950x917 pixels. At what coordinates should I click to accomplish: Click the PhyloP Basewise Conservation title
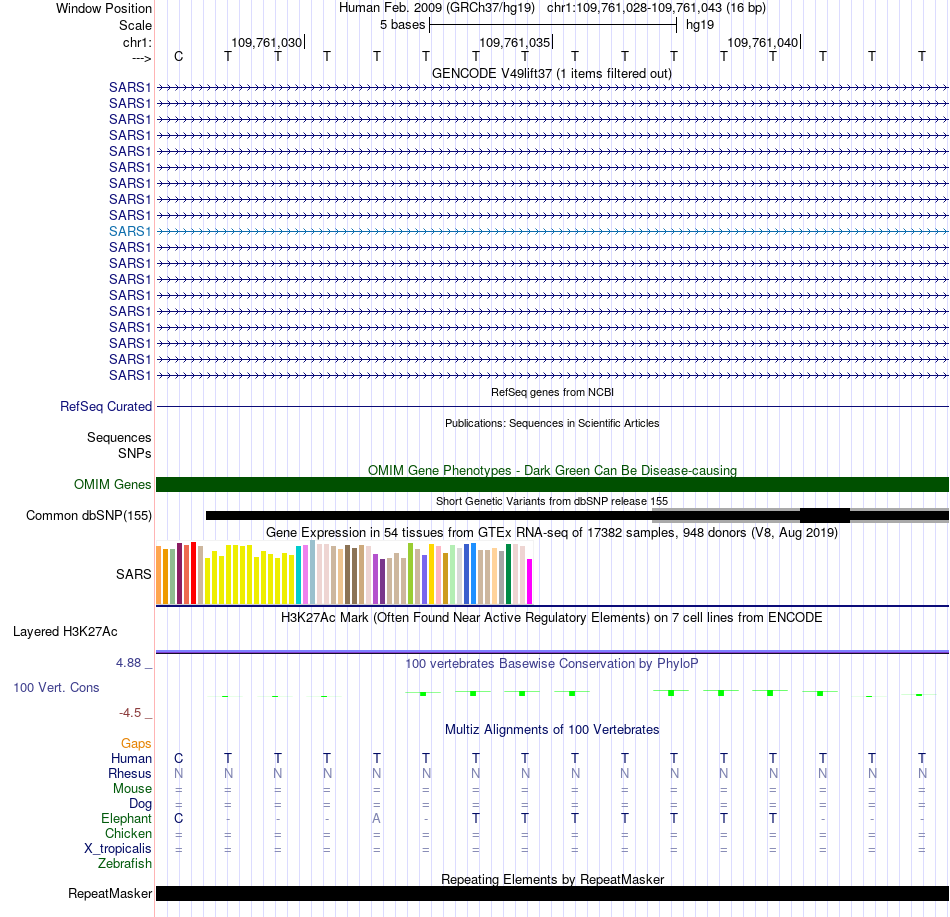552,664
